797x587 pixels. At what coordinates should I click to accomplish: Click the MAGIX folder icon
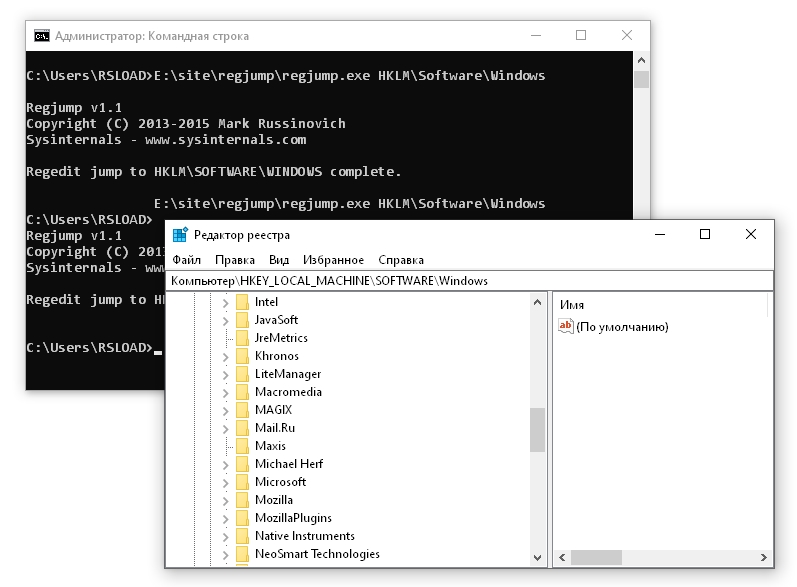(x=242, y=410)
